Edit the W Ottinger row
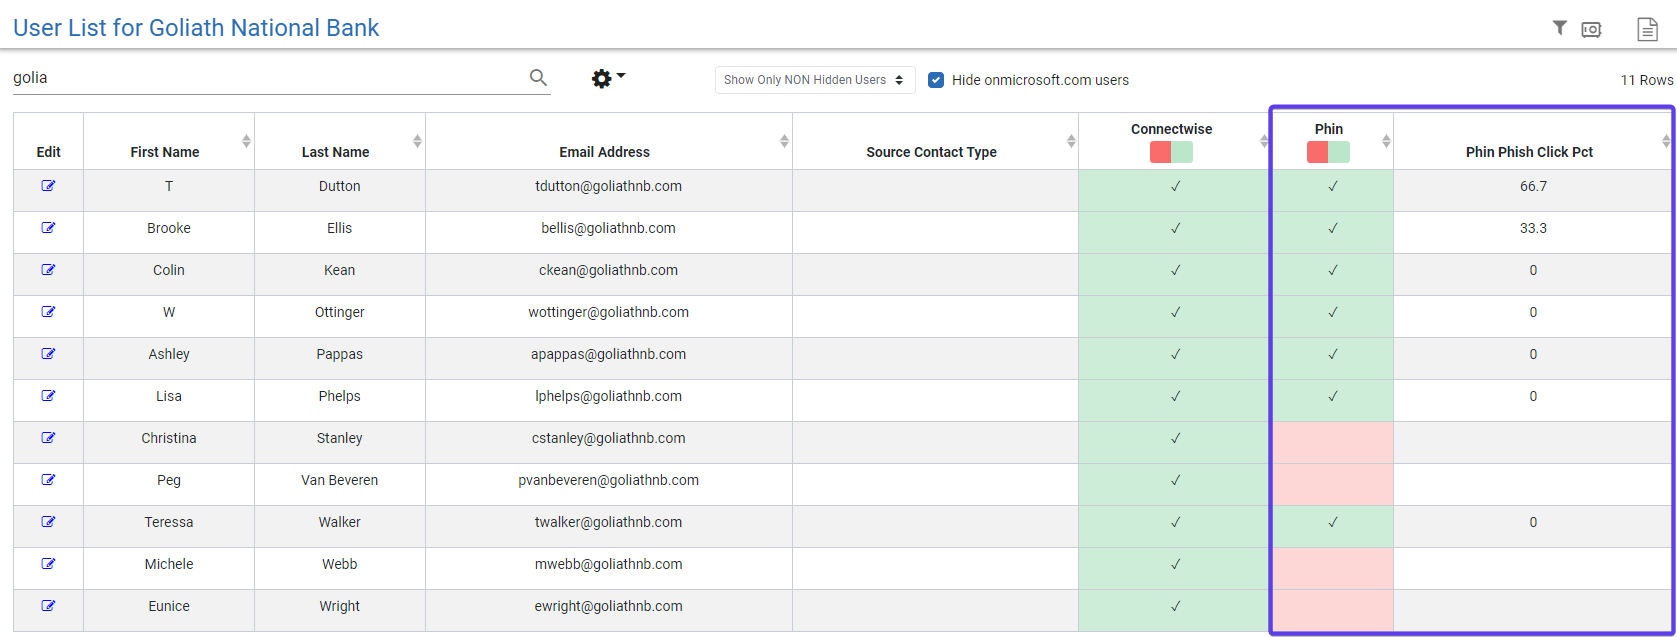Viewport: 1677px width, 637px height. coord(48,312)
